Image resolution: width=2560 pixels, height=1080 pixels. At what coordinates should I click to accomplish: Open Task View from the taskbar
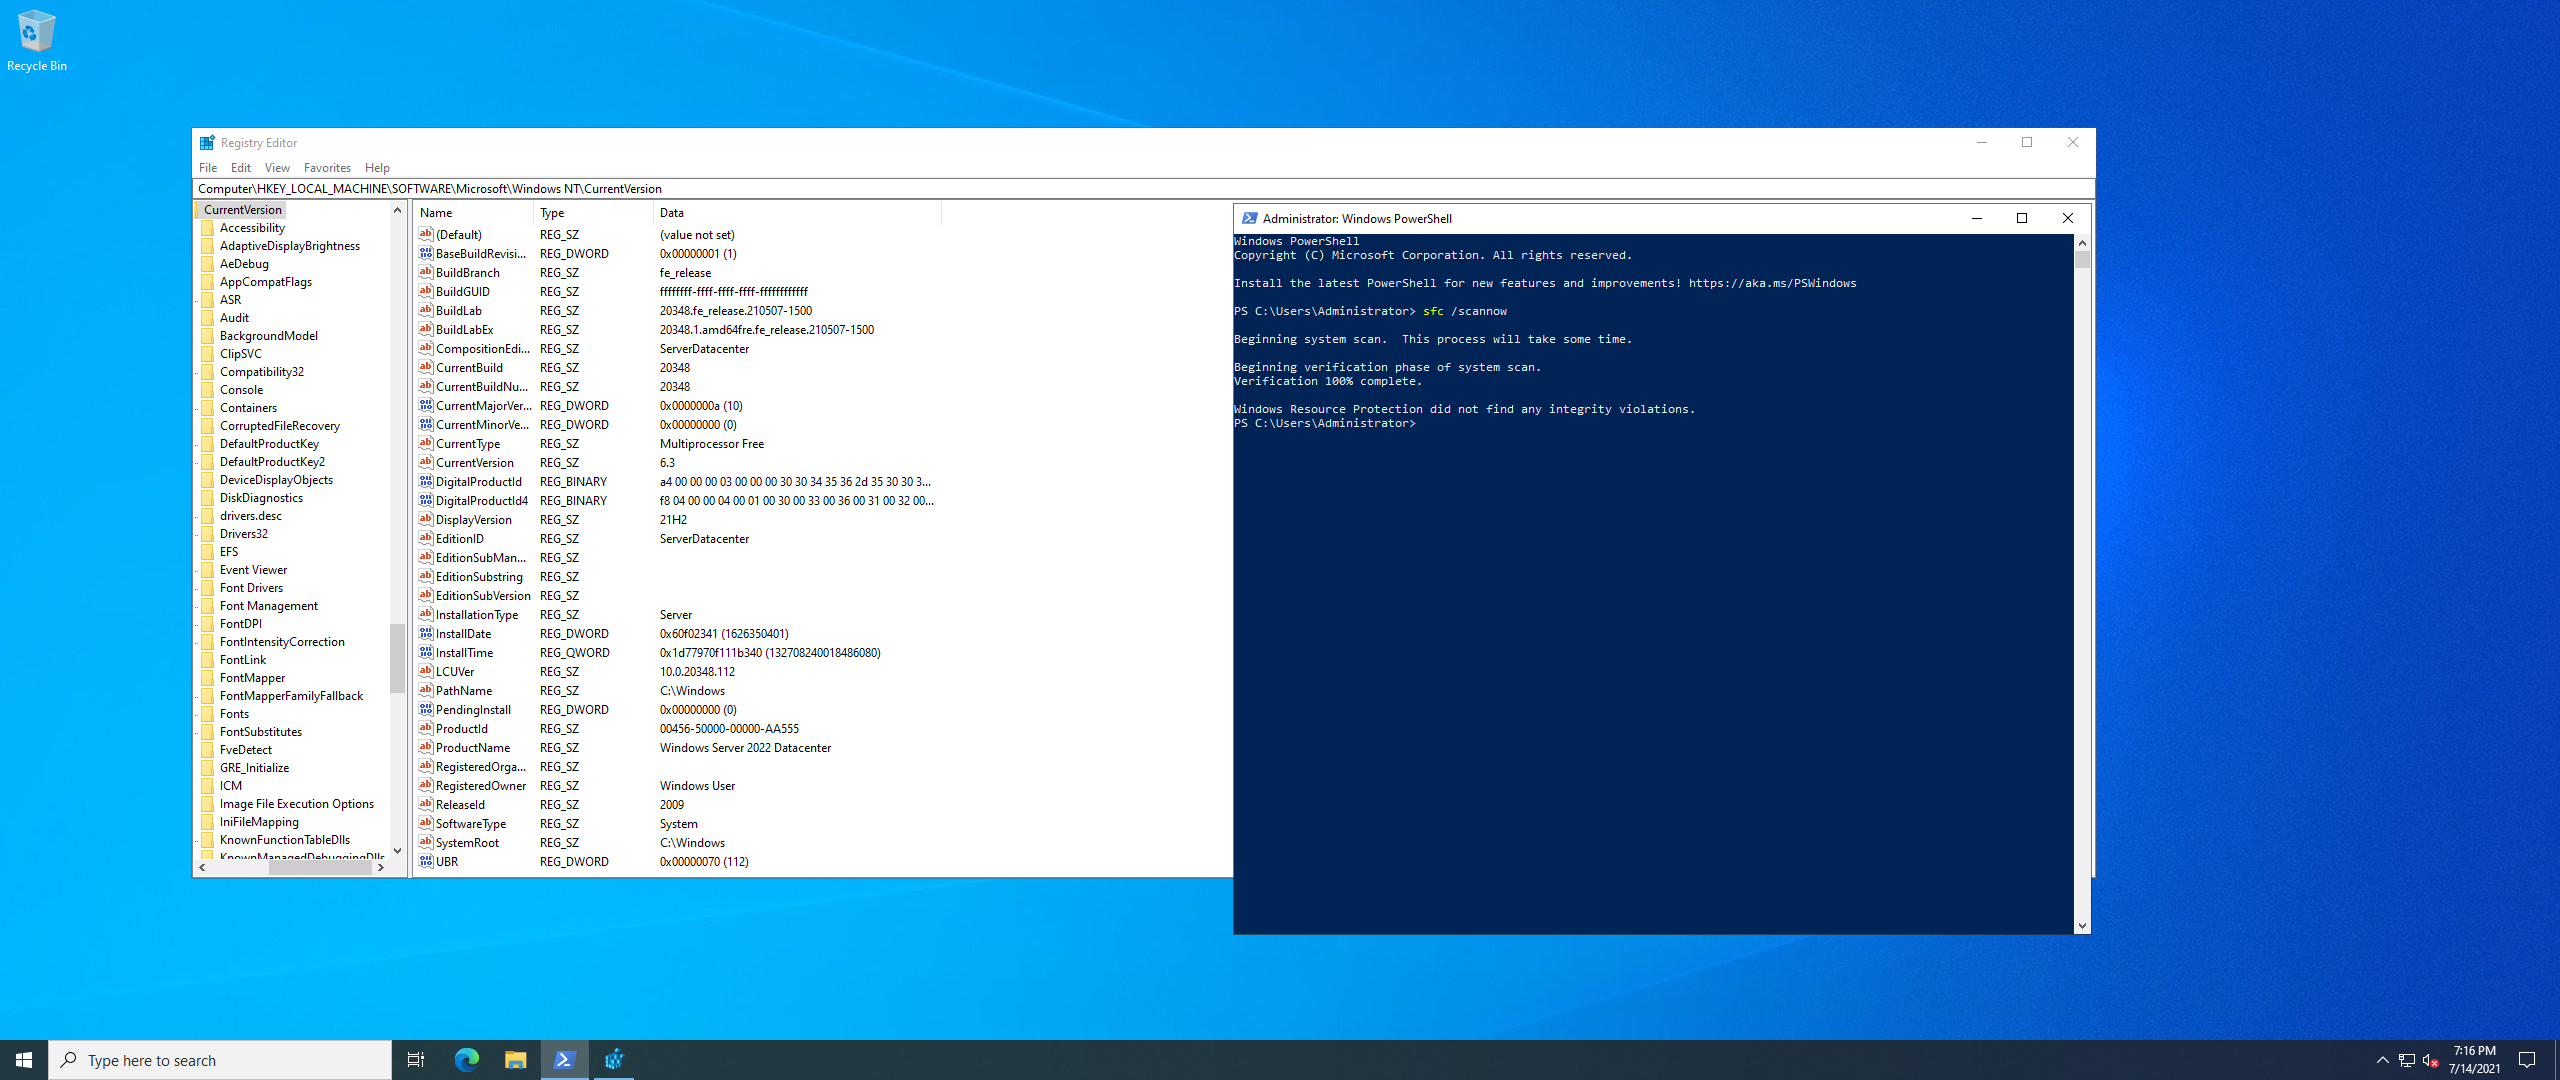click(x=416, y=1060)
